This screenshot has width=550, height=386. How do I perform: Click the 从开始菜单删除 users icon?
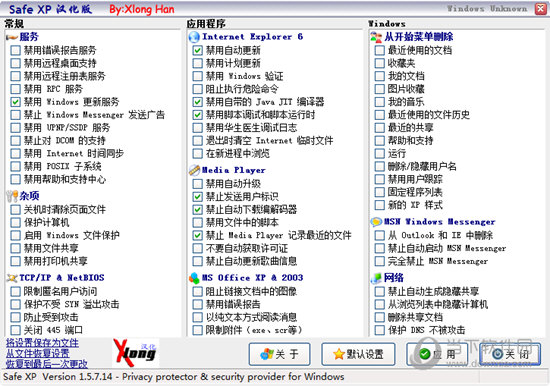(376, 37)
